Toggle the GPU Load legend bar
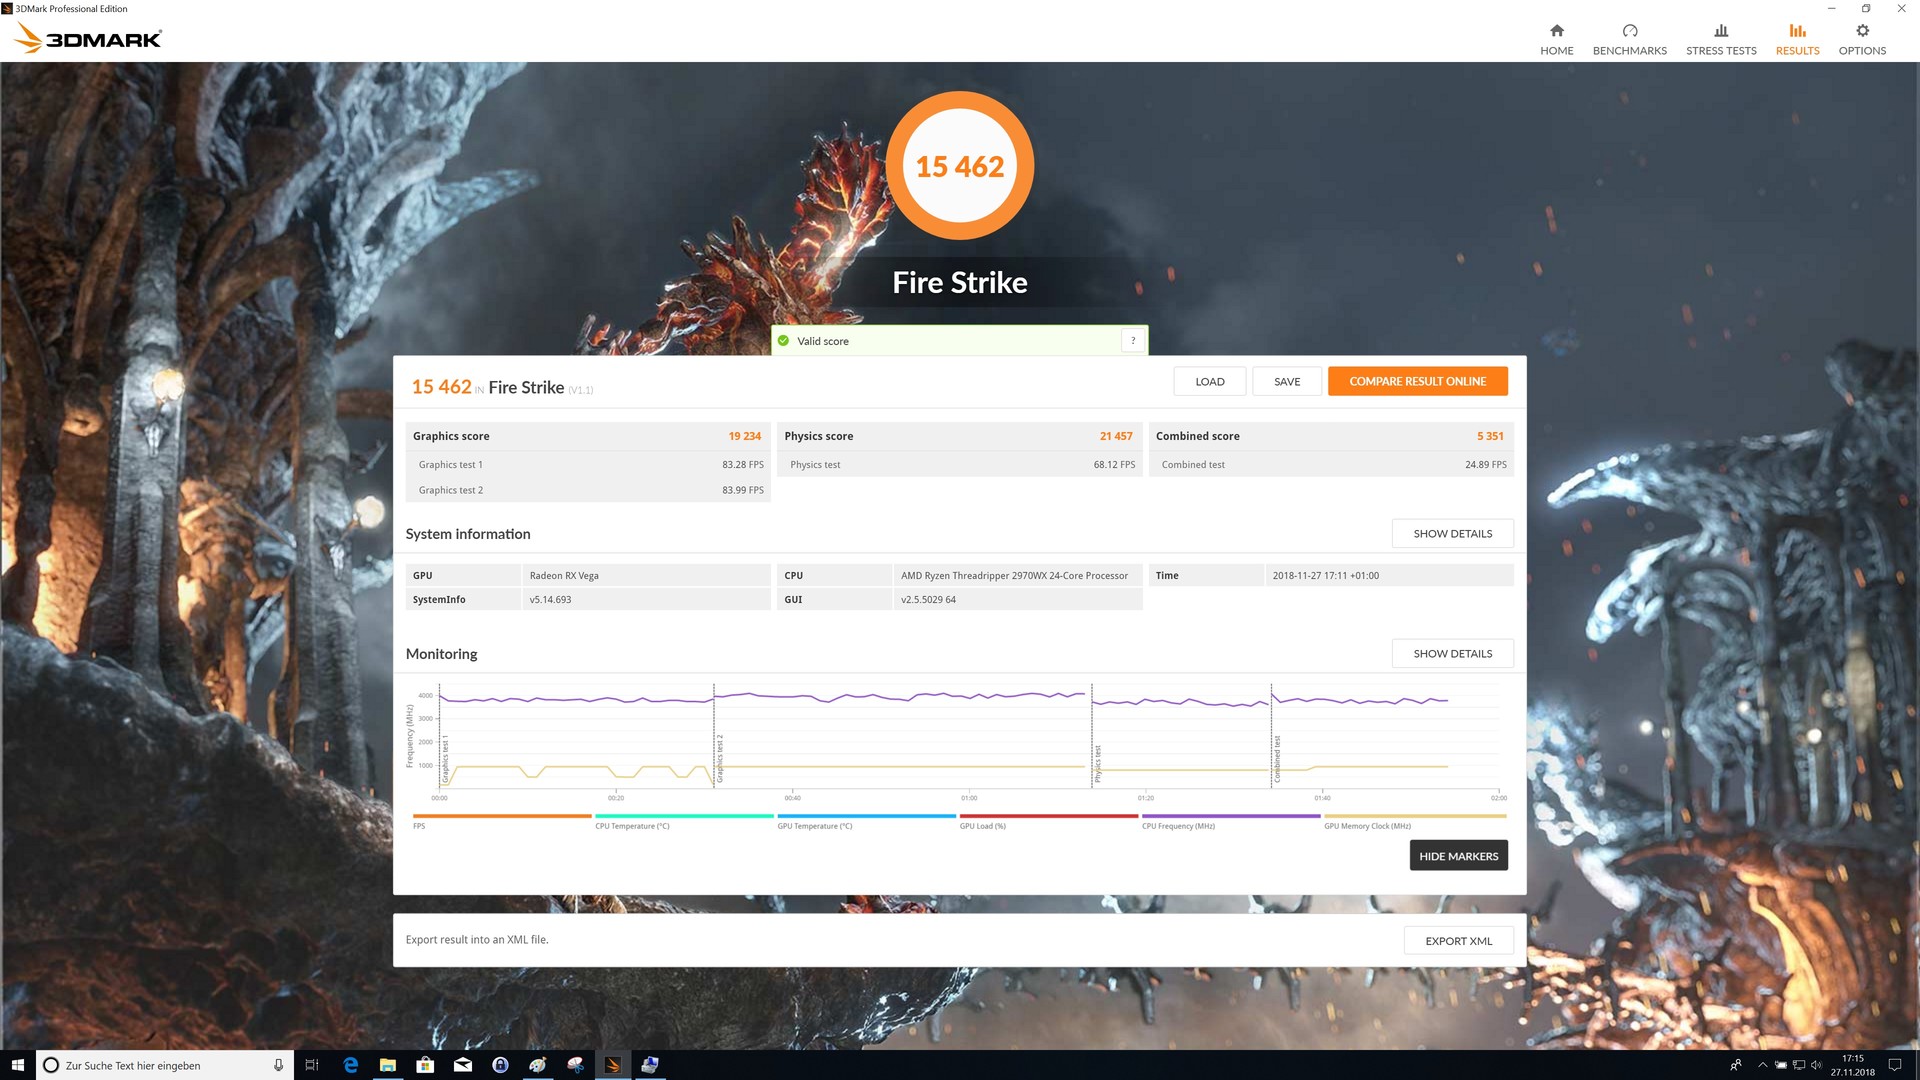The height and width of the screenshot is (1080, 1920). coord(1049,816)
